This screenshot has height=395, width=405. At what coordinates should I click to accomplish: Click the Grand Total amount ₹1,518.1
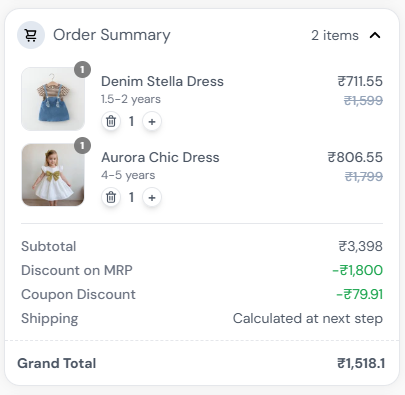361,363
